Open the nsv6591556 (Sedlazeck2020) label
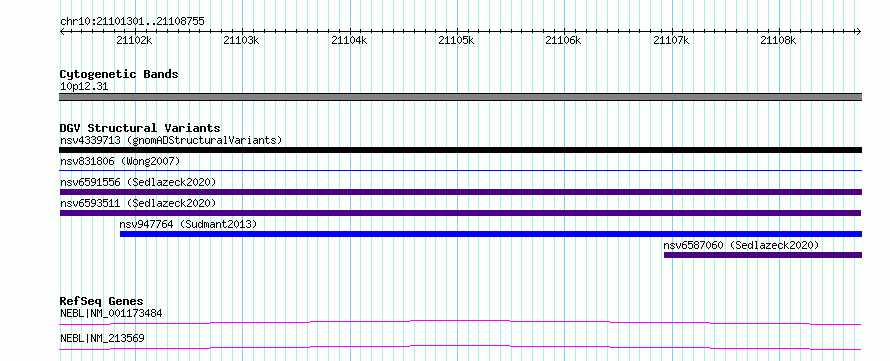 (138, 182)
